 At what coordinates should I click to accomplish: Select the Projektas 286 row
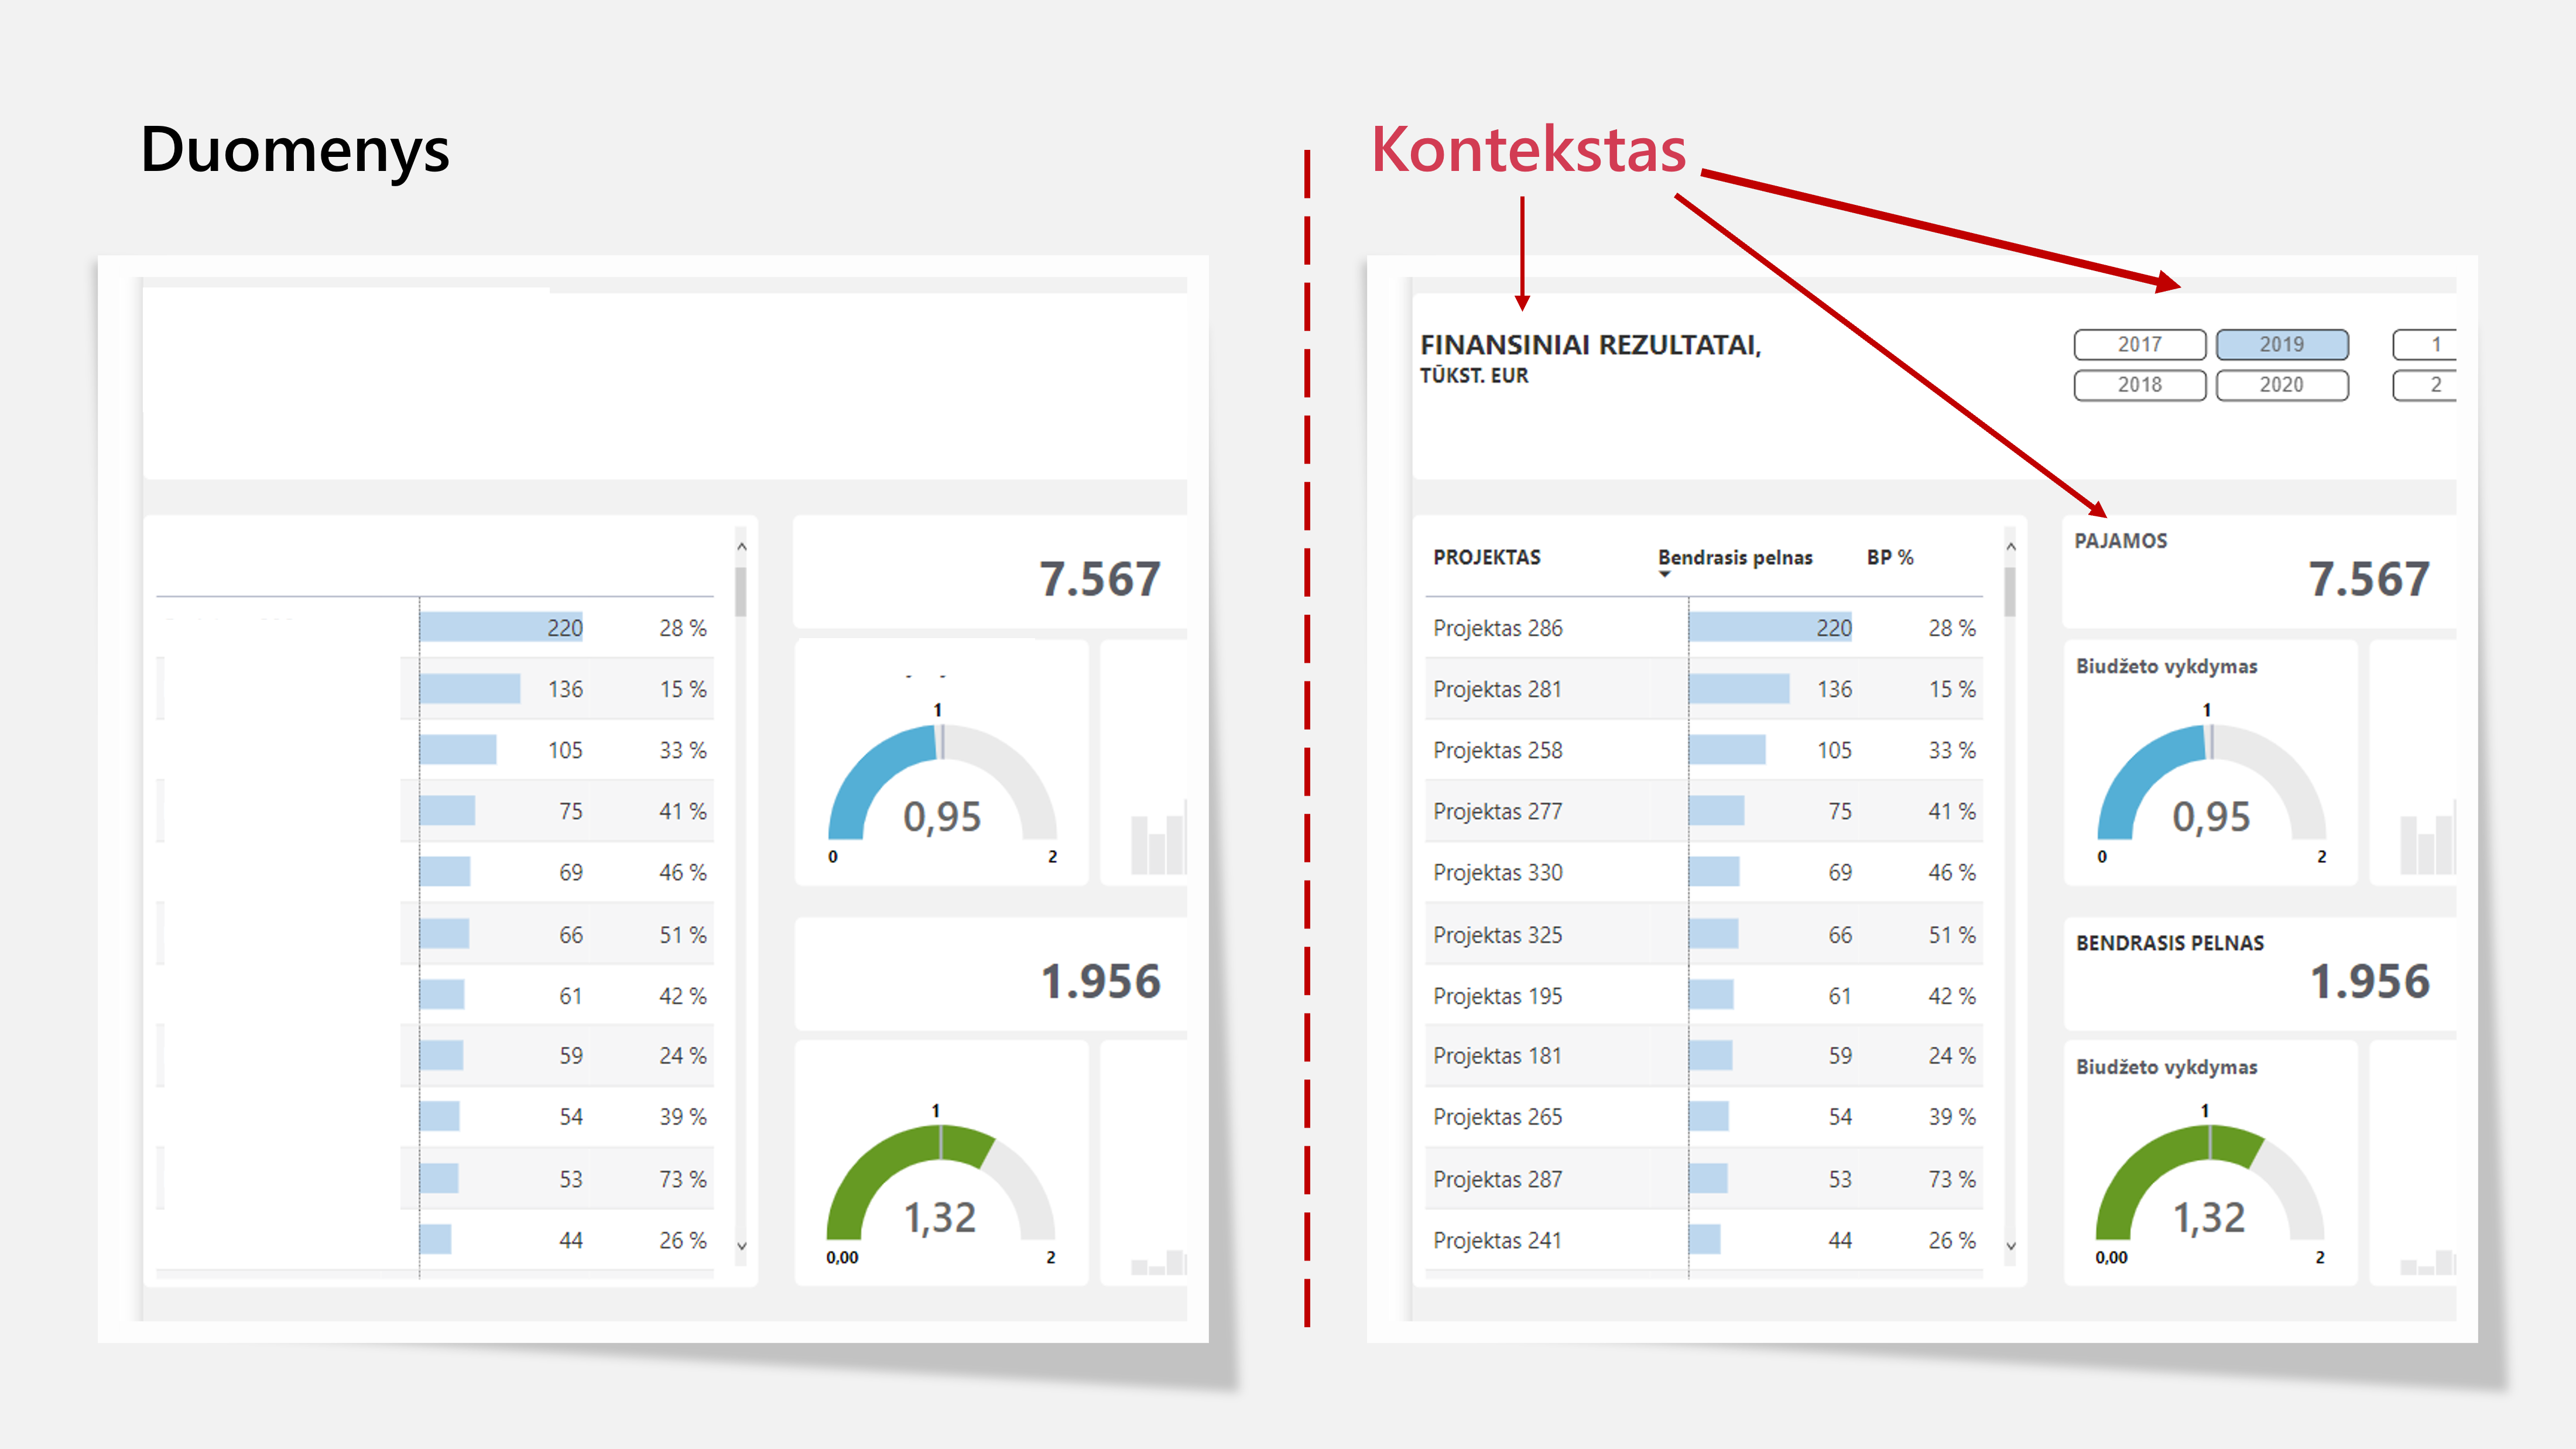coord(1497,628)
